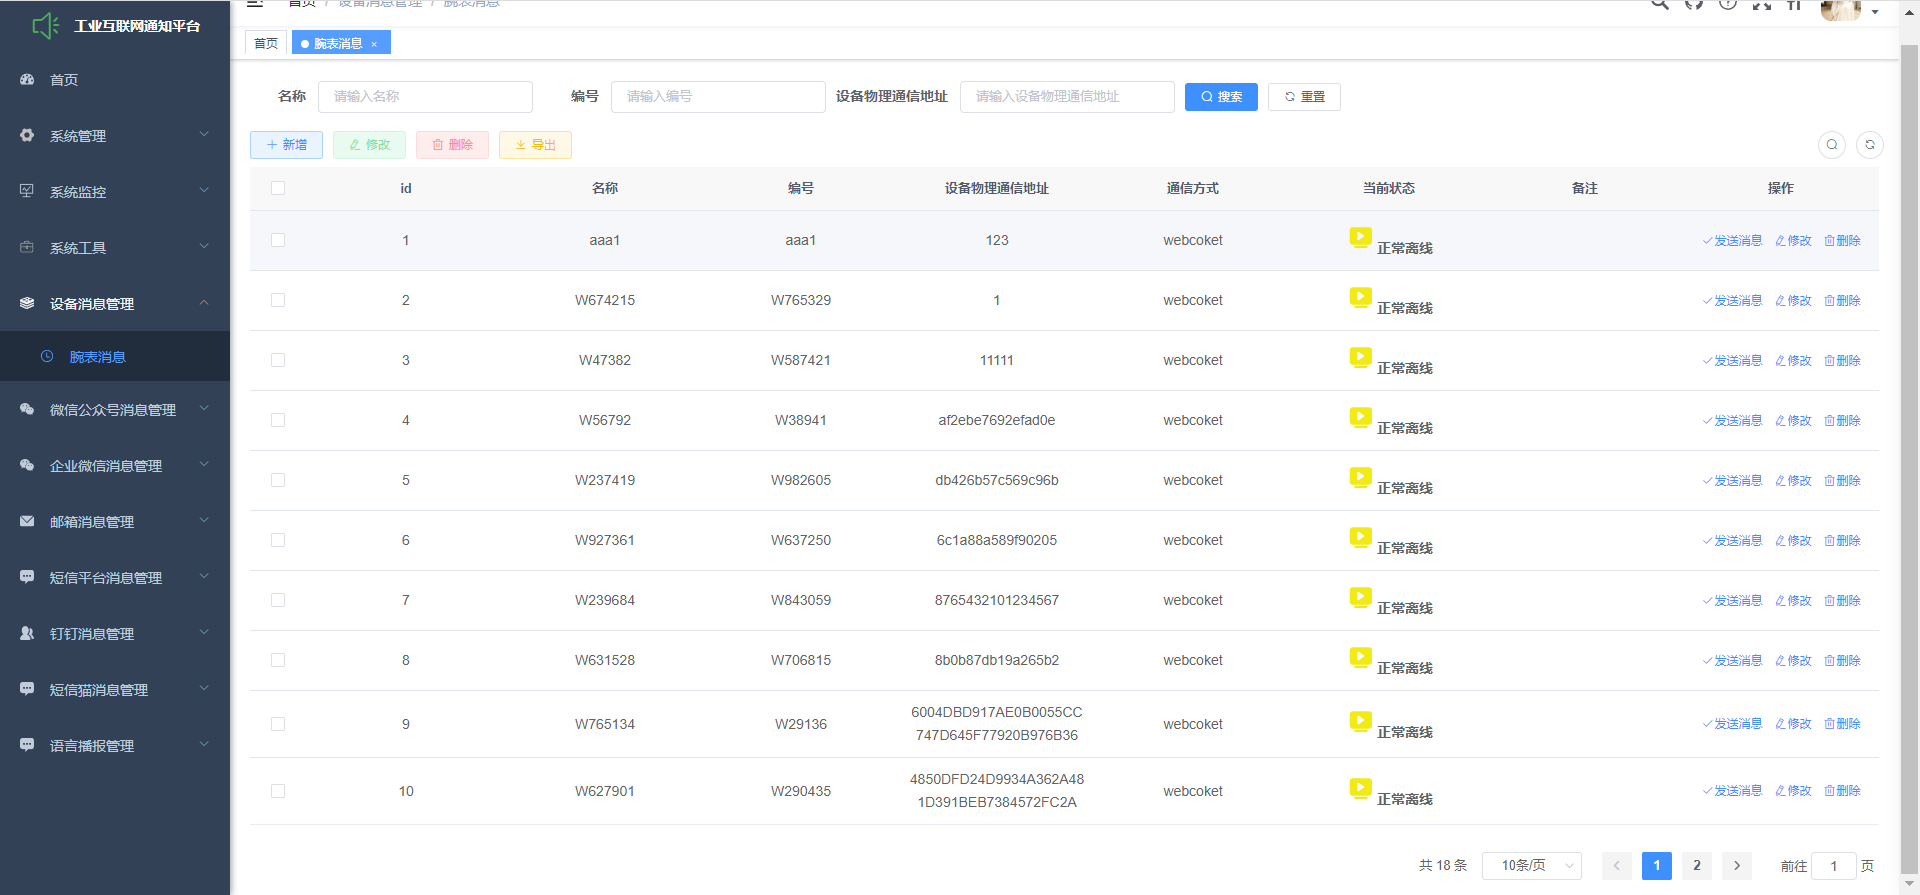Open the 10条/页 page size dropdown
The height and width of the screenshot is (895, 1920).
(x=1532, y=865)
